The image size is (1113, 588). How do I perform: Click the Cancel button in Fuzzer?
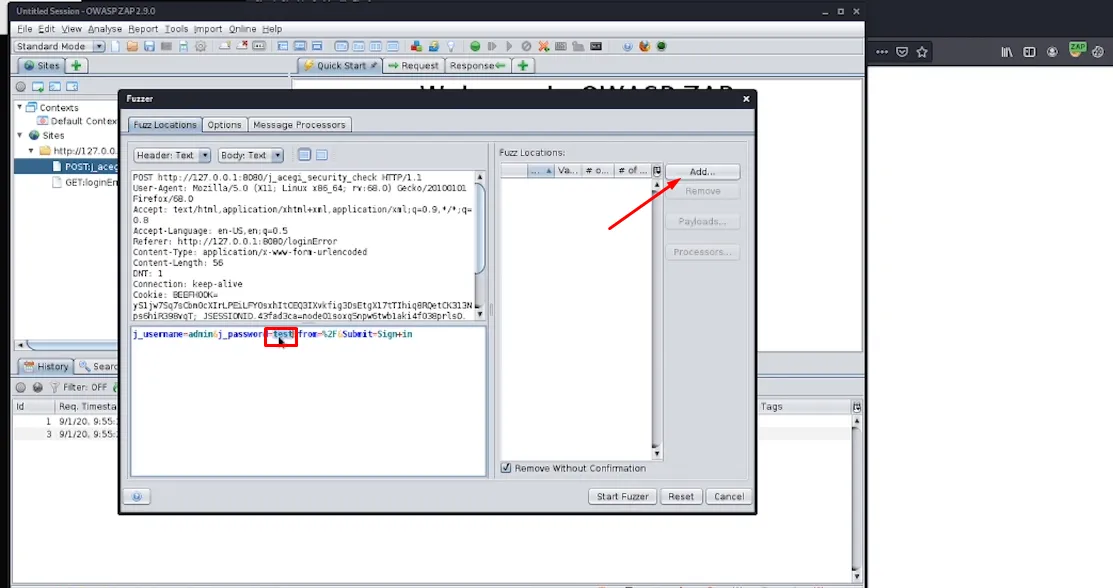coord(728,496)
